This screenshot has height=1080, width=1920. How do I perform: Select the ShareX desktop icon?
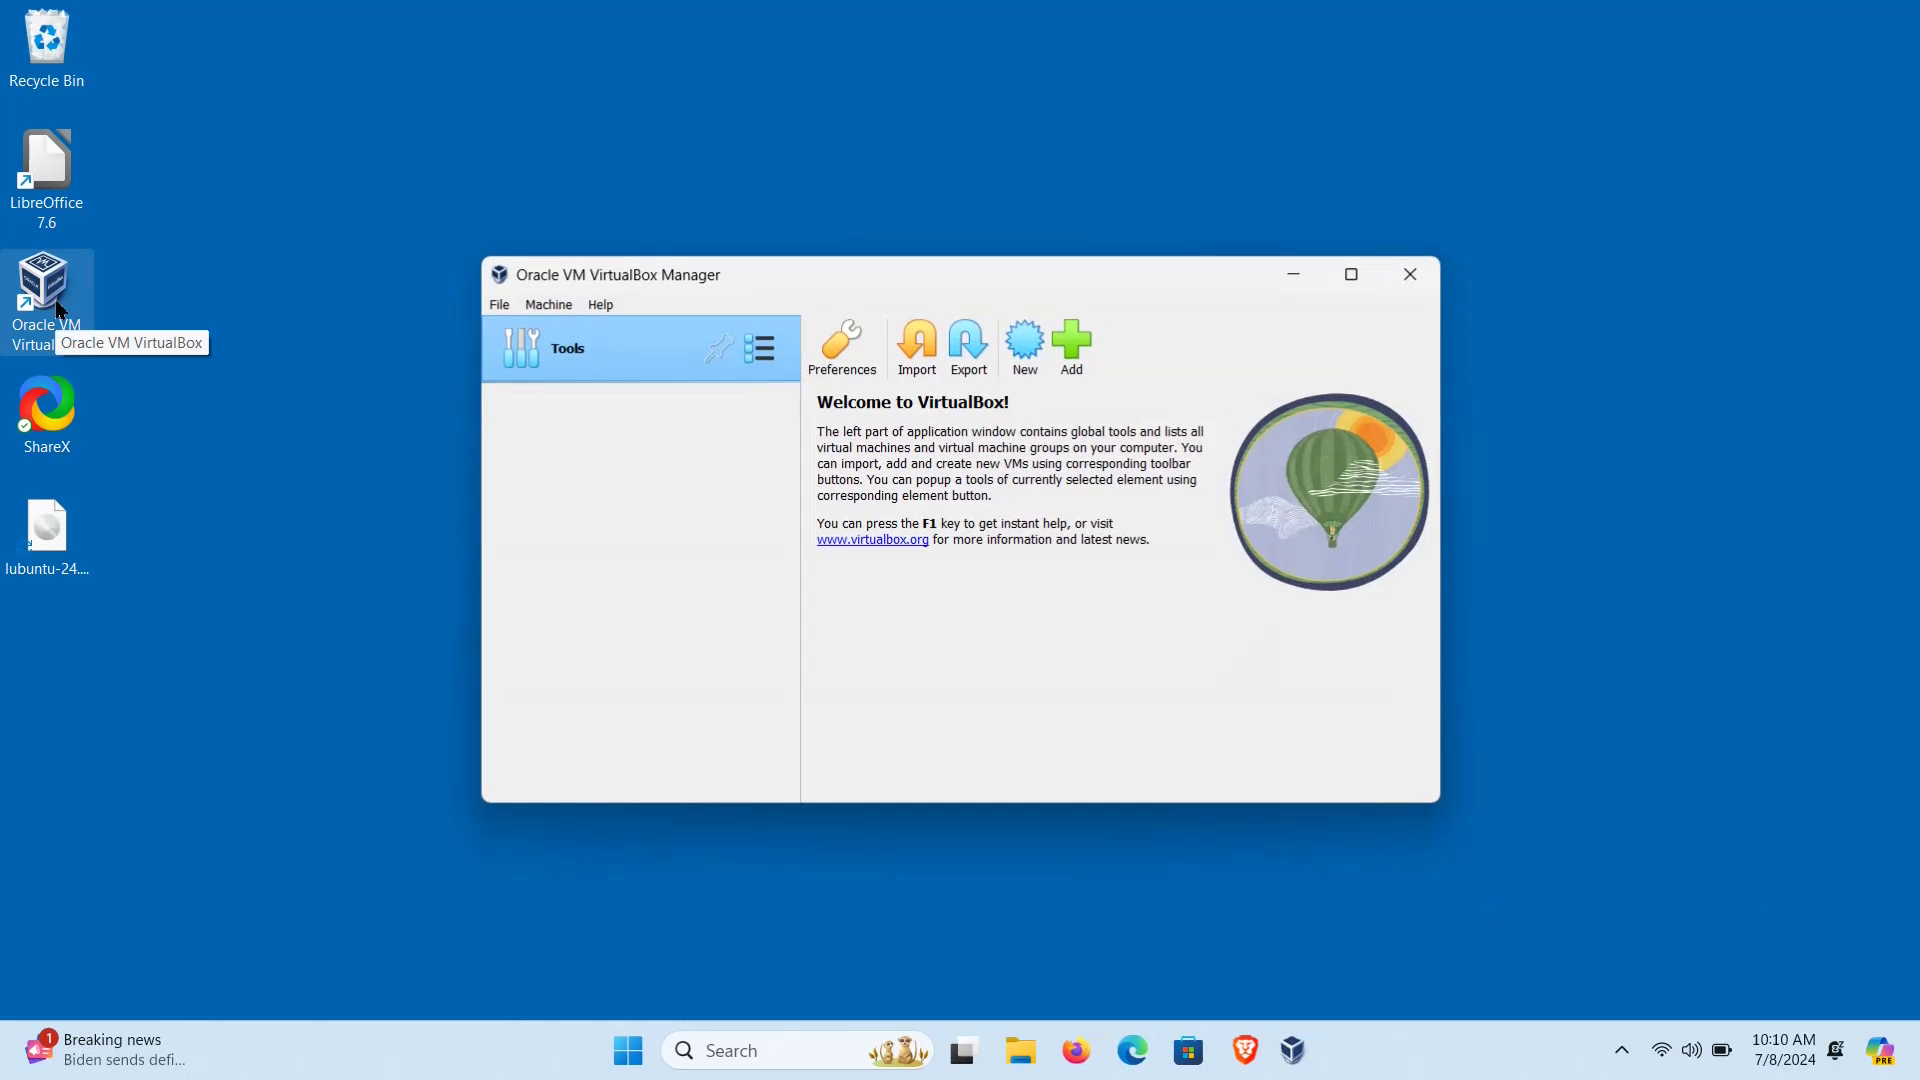47,414
